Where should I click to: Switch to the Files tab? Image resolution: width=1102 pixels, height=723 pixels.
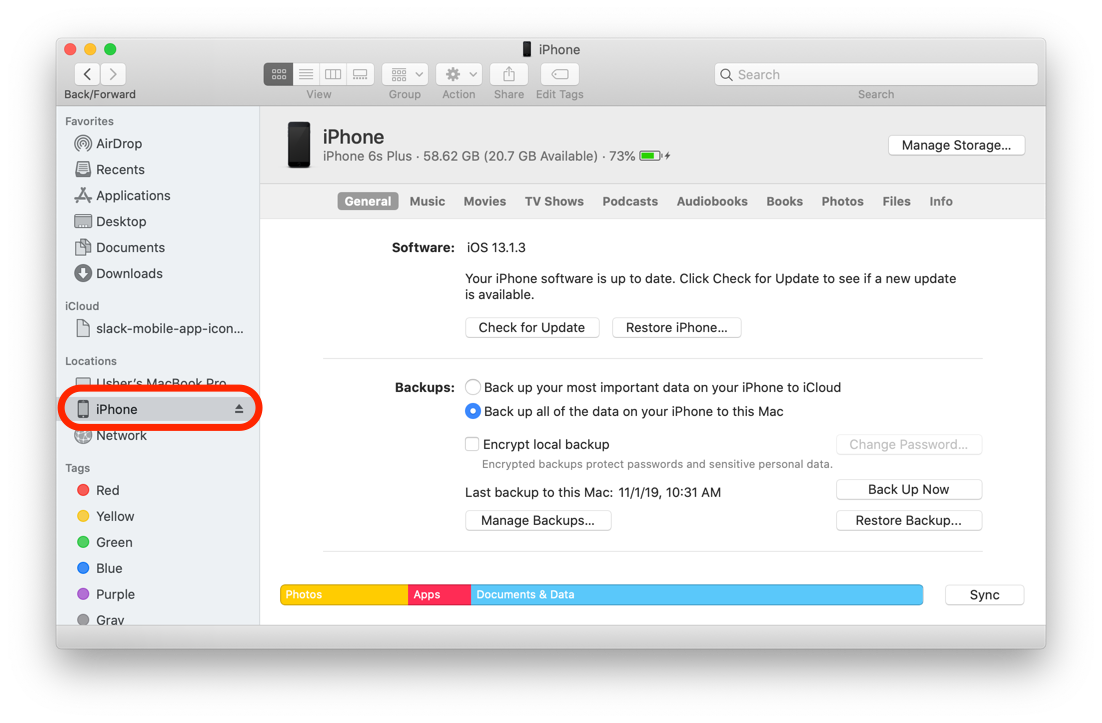pyautogui.click(x=897, y=201)
